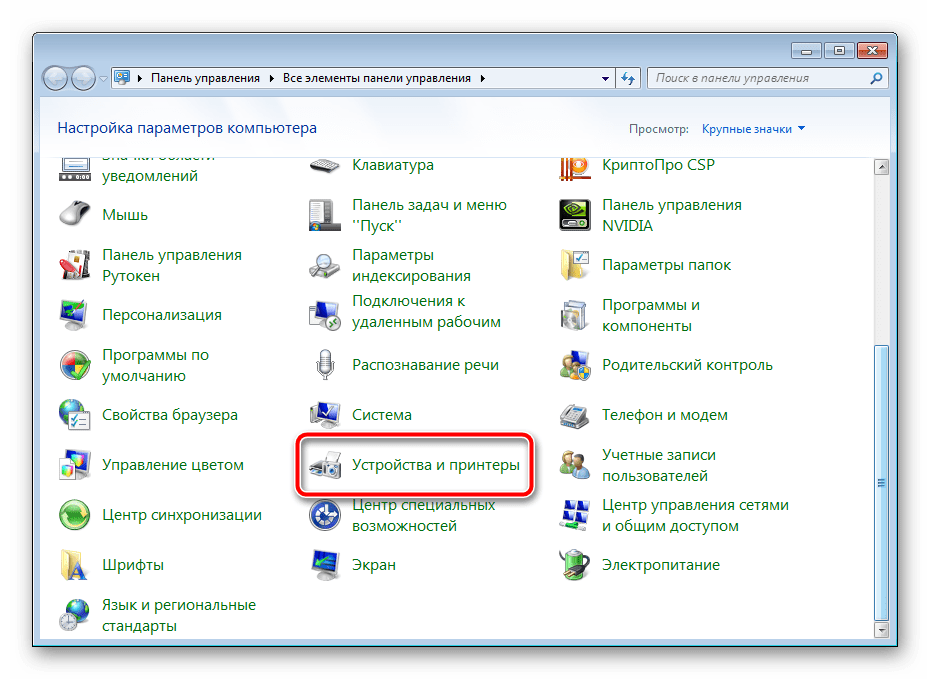Open the Центр синхронизации green icon
This screenshot has width=930, height=679.
75,515
